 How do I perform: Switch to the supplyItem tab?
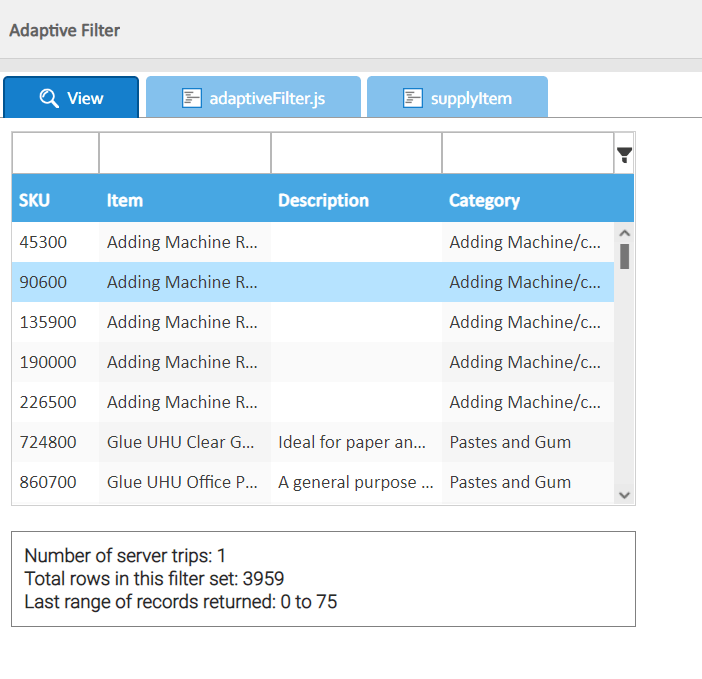tap(457, 98)
